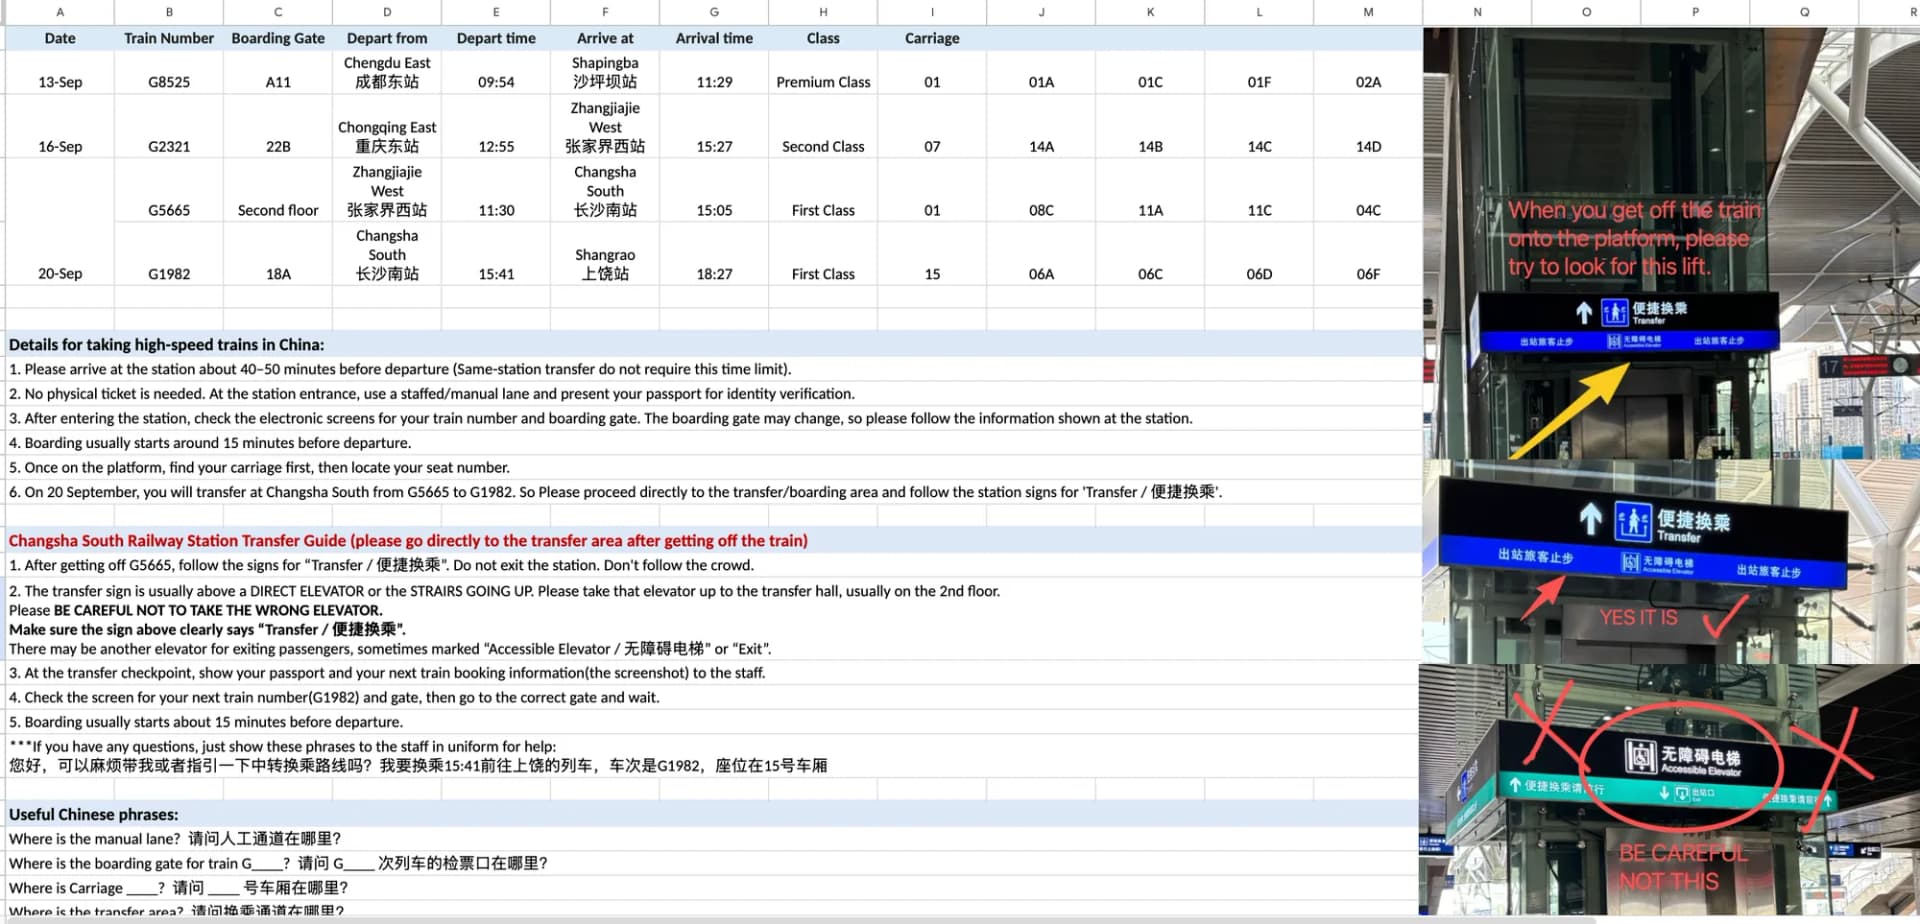Select the cell containing train G2321
This screenshot has width=1920, height=924.
[169, 126]
